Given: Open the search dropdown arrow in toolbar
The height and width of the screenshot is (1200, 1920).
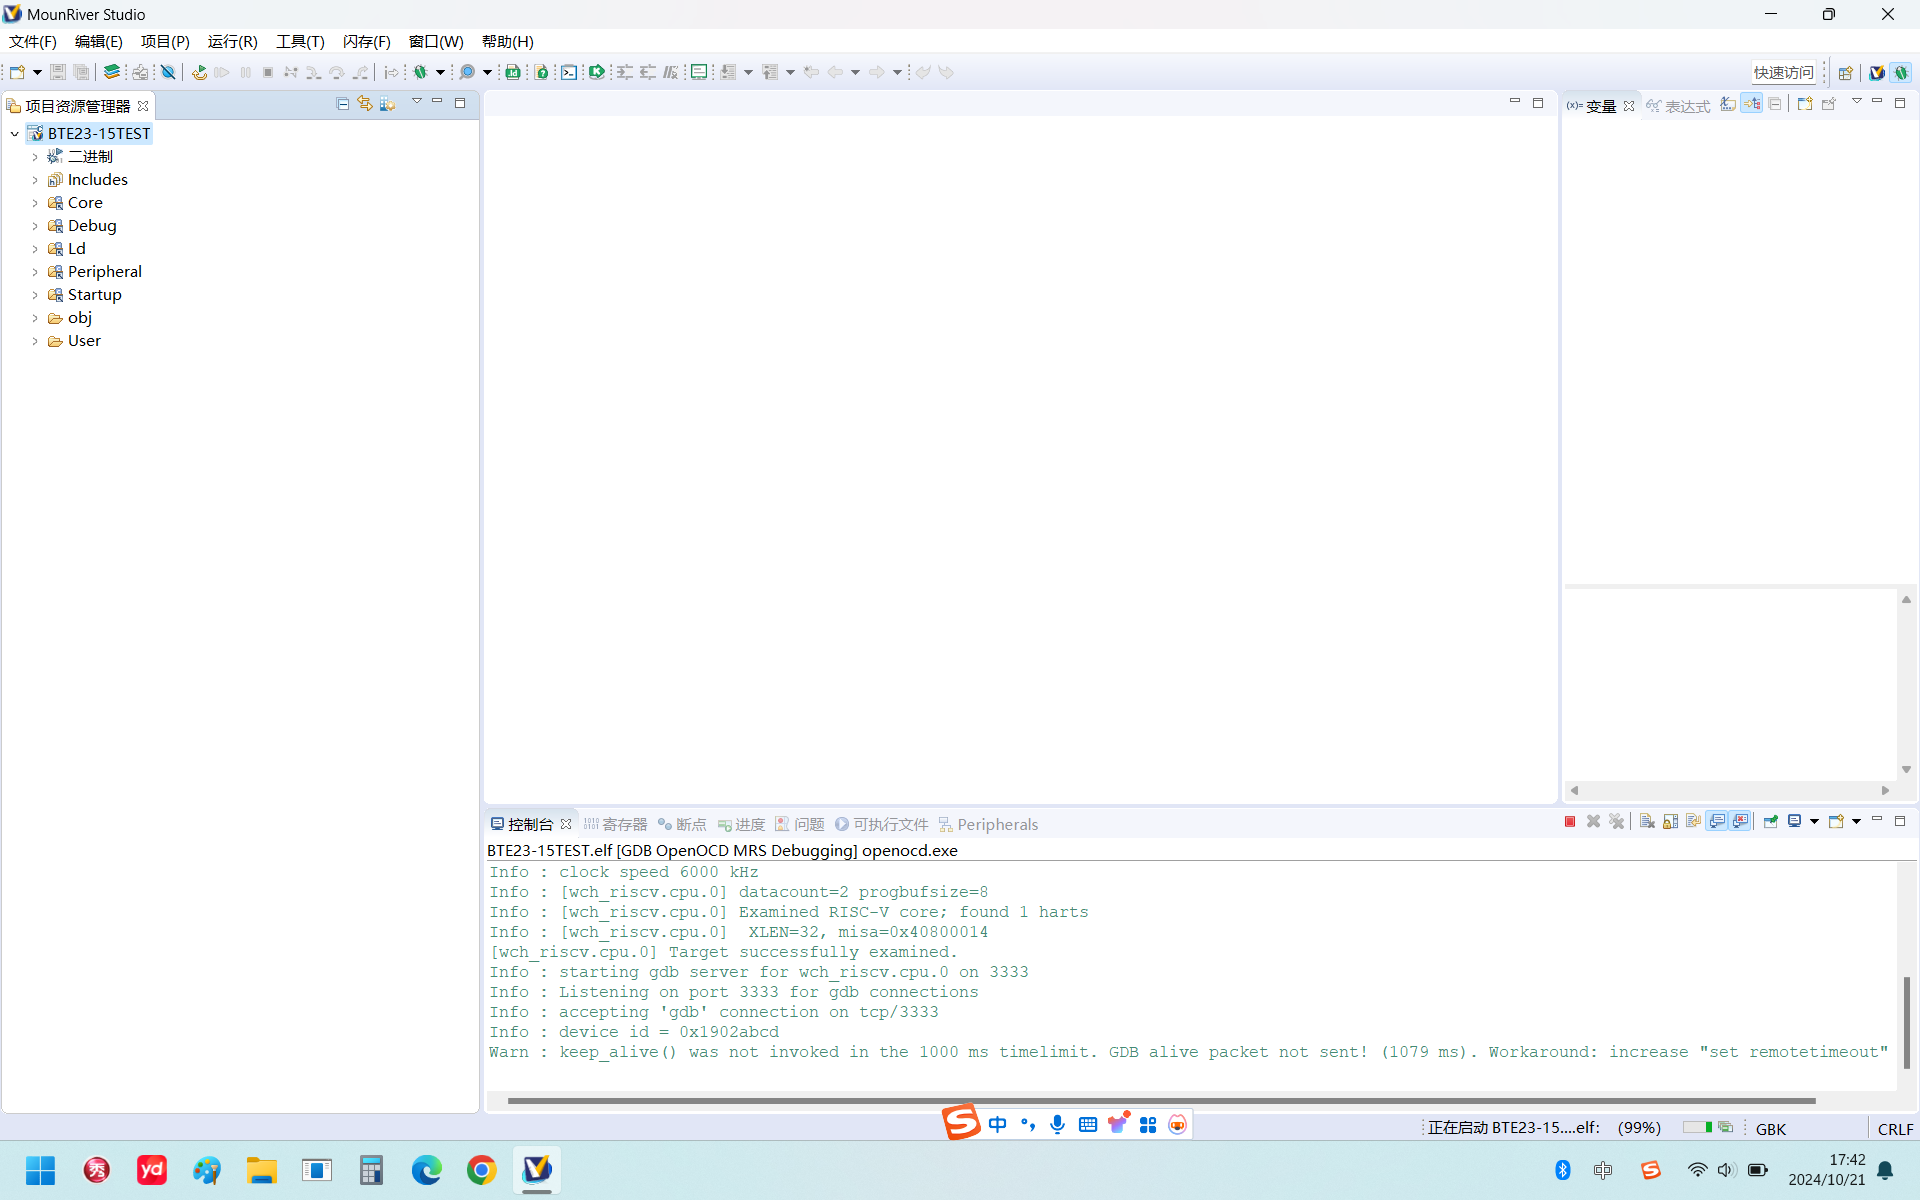Looking at the screenshot, I should click(x=487, y=72).
